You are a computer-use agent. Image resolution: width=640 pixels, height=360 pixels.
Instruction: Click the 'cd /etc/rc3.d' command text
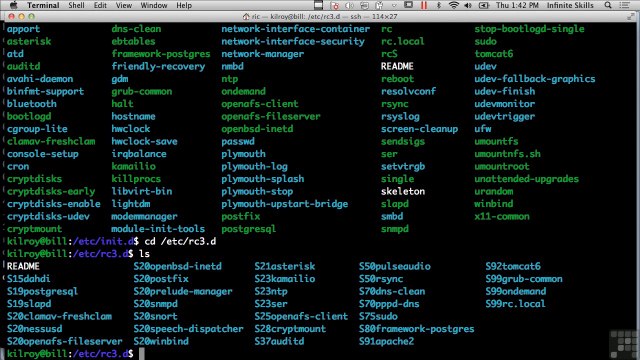coord(180,241)
